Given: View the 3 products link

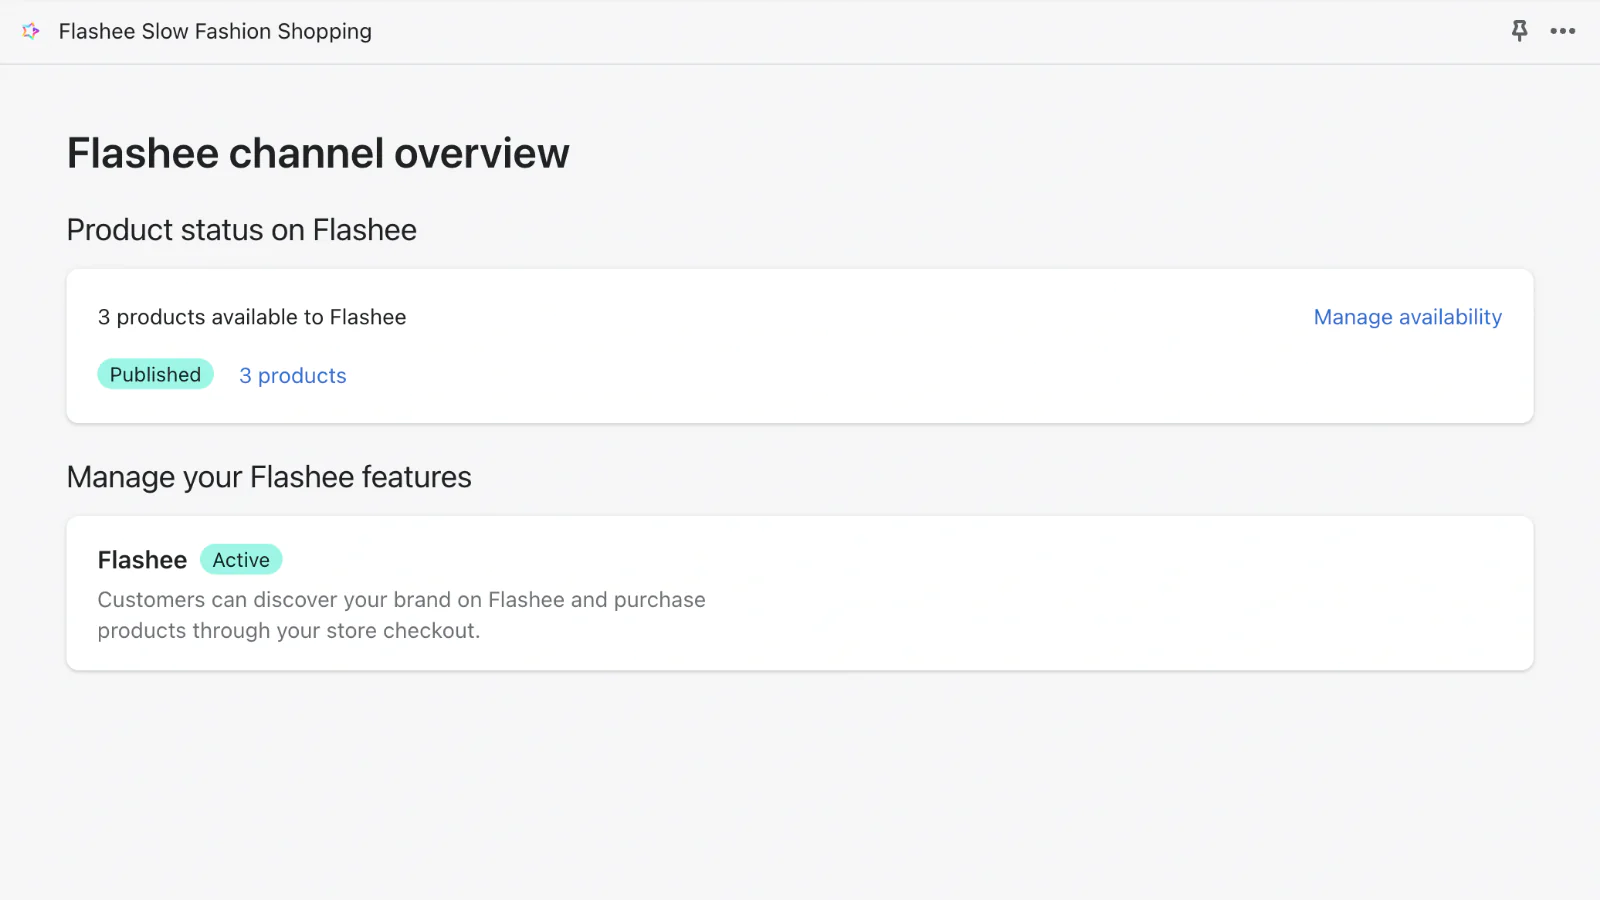Looking at the screenshot, I should coord(293,376).
